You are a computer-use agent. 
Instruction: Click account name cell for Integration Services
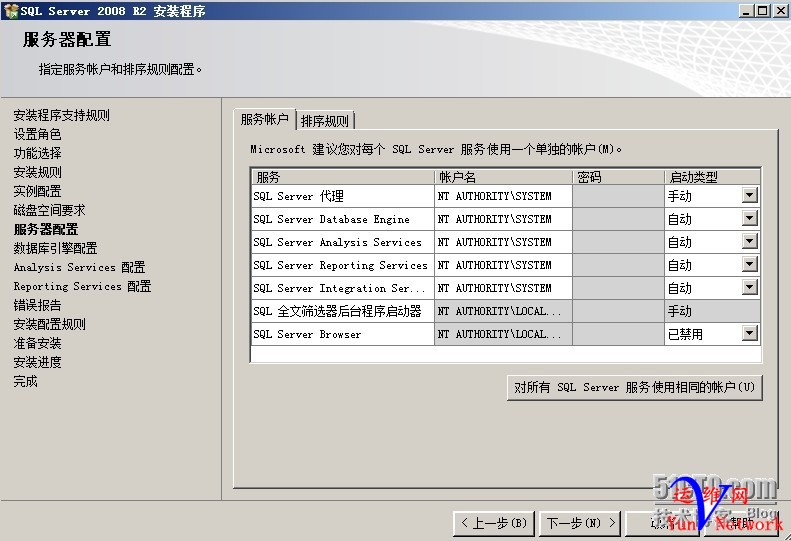point(503,288)
